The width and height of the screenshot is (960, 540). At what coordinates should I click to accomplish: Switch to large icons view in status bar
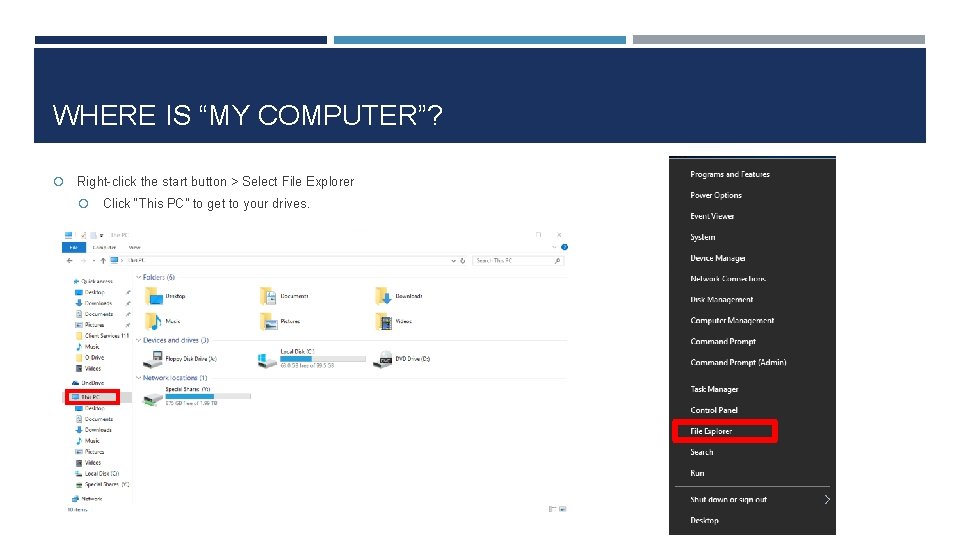coord(563,509)
